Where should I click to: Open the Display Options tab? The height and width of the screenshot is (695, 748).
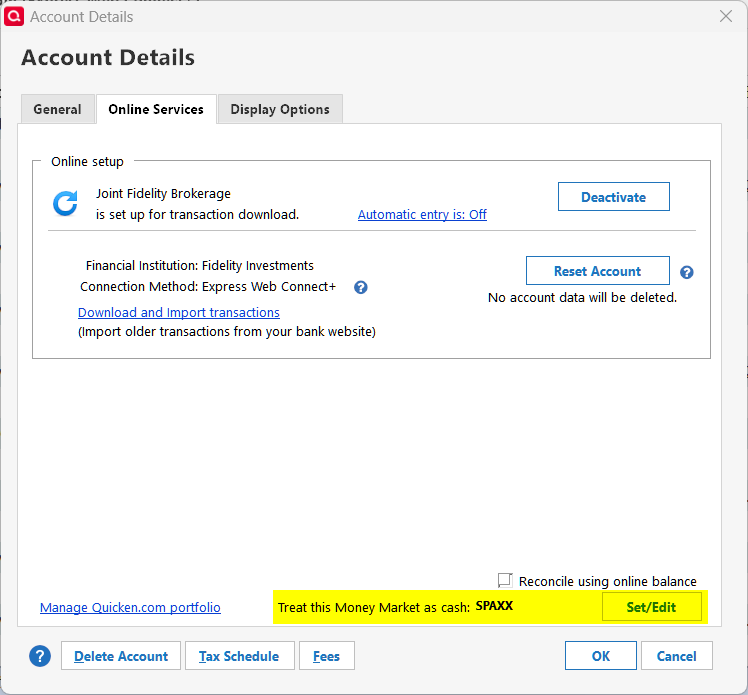[280, 109]
